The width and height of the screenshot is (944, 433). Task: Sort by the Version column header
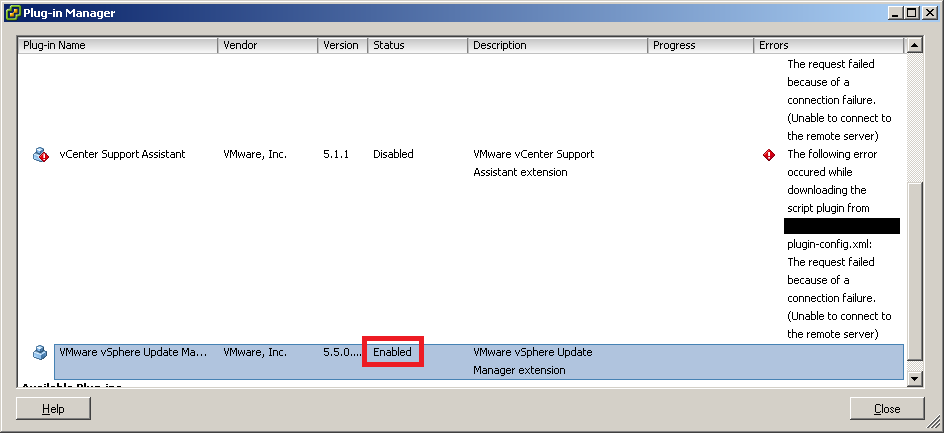[342, 46]
